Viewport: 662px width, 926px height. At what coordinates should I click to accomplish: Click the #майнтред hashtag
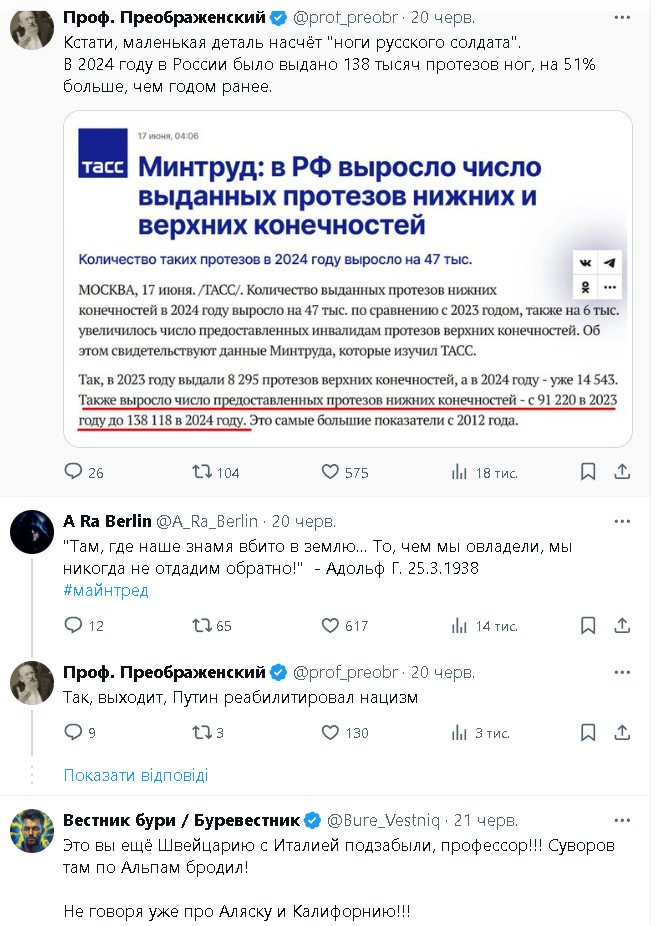[x=105, y=590]
